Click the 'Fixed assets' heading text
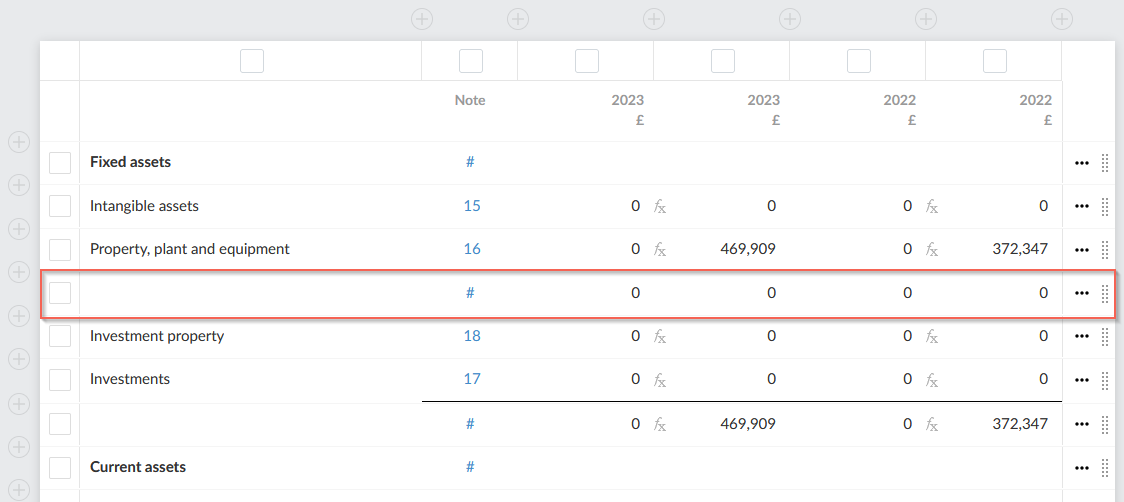Screen dimensions: 1124x502 pos(130,162)
